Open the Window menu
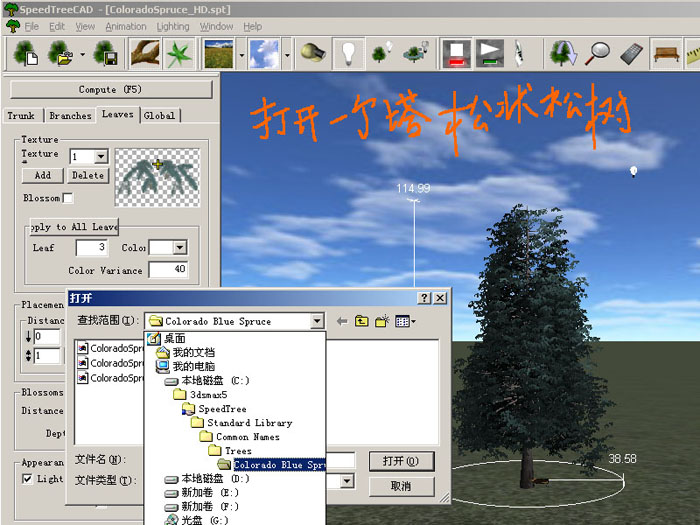Image resolution: width=700 pixels, height=525 pixels. point(216,26)
